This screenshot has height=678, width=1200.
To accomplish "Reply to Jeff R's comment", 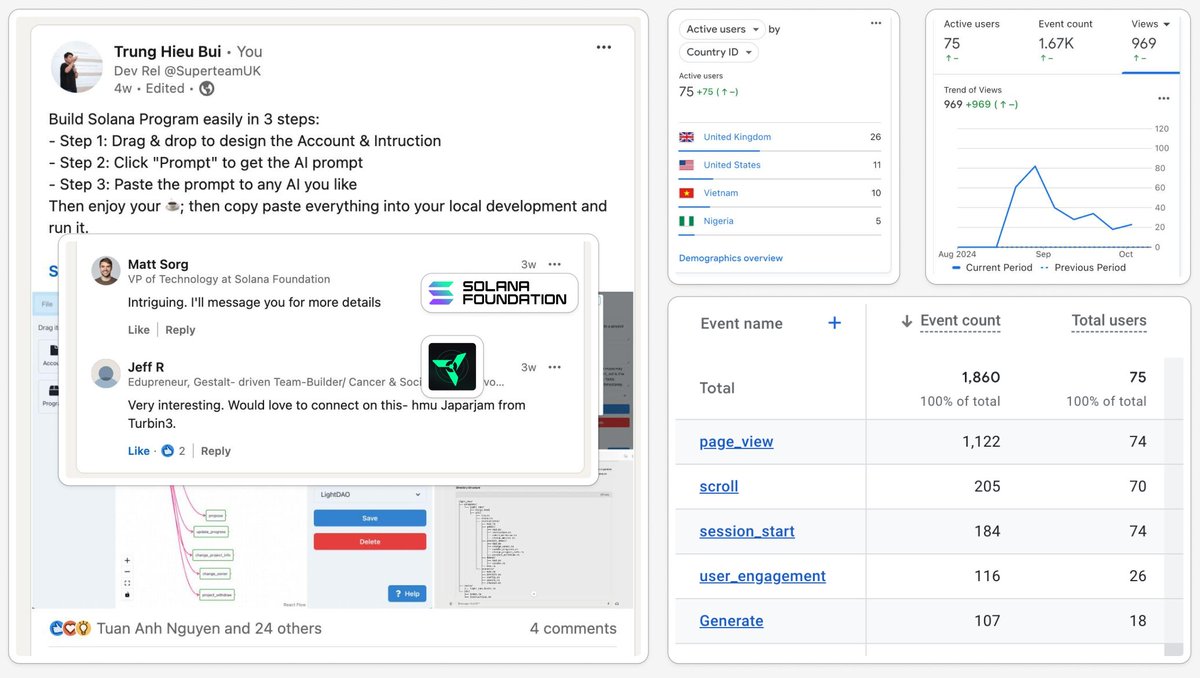I will point(216,451).
